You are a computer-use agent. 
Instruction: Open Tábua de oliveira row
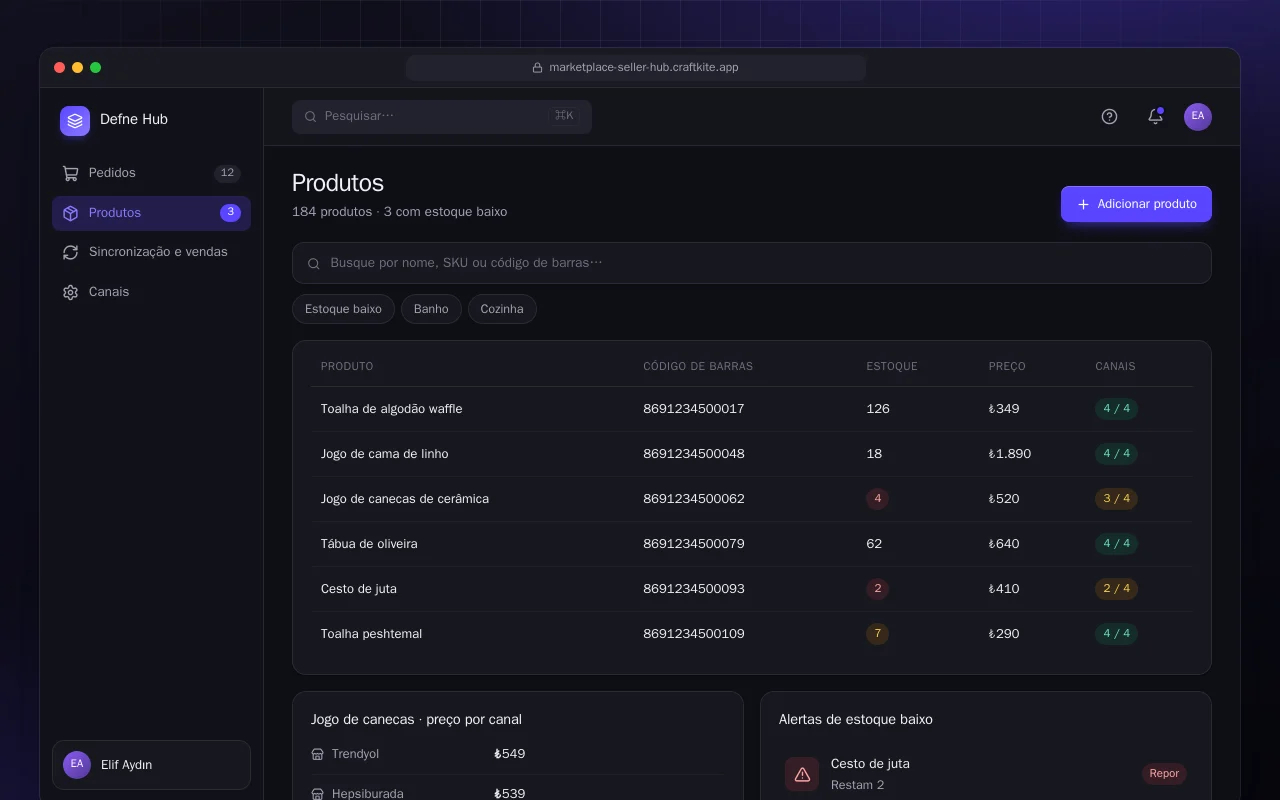coord(752,544)
